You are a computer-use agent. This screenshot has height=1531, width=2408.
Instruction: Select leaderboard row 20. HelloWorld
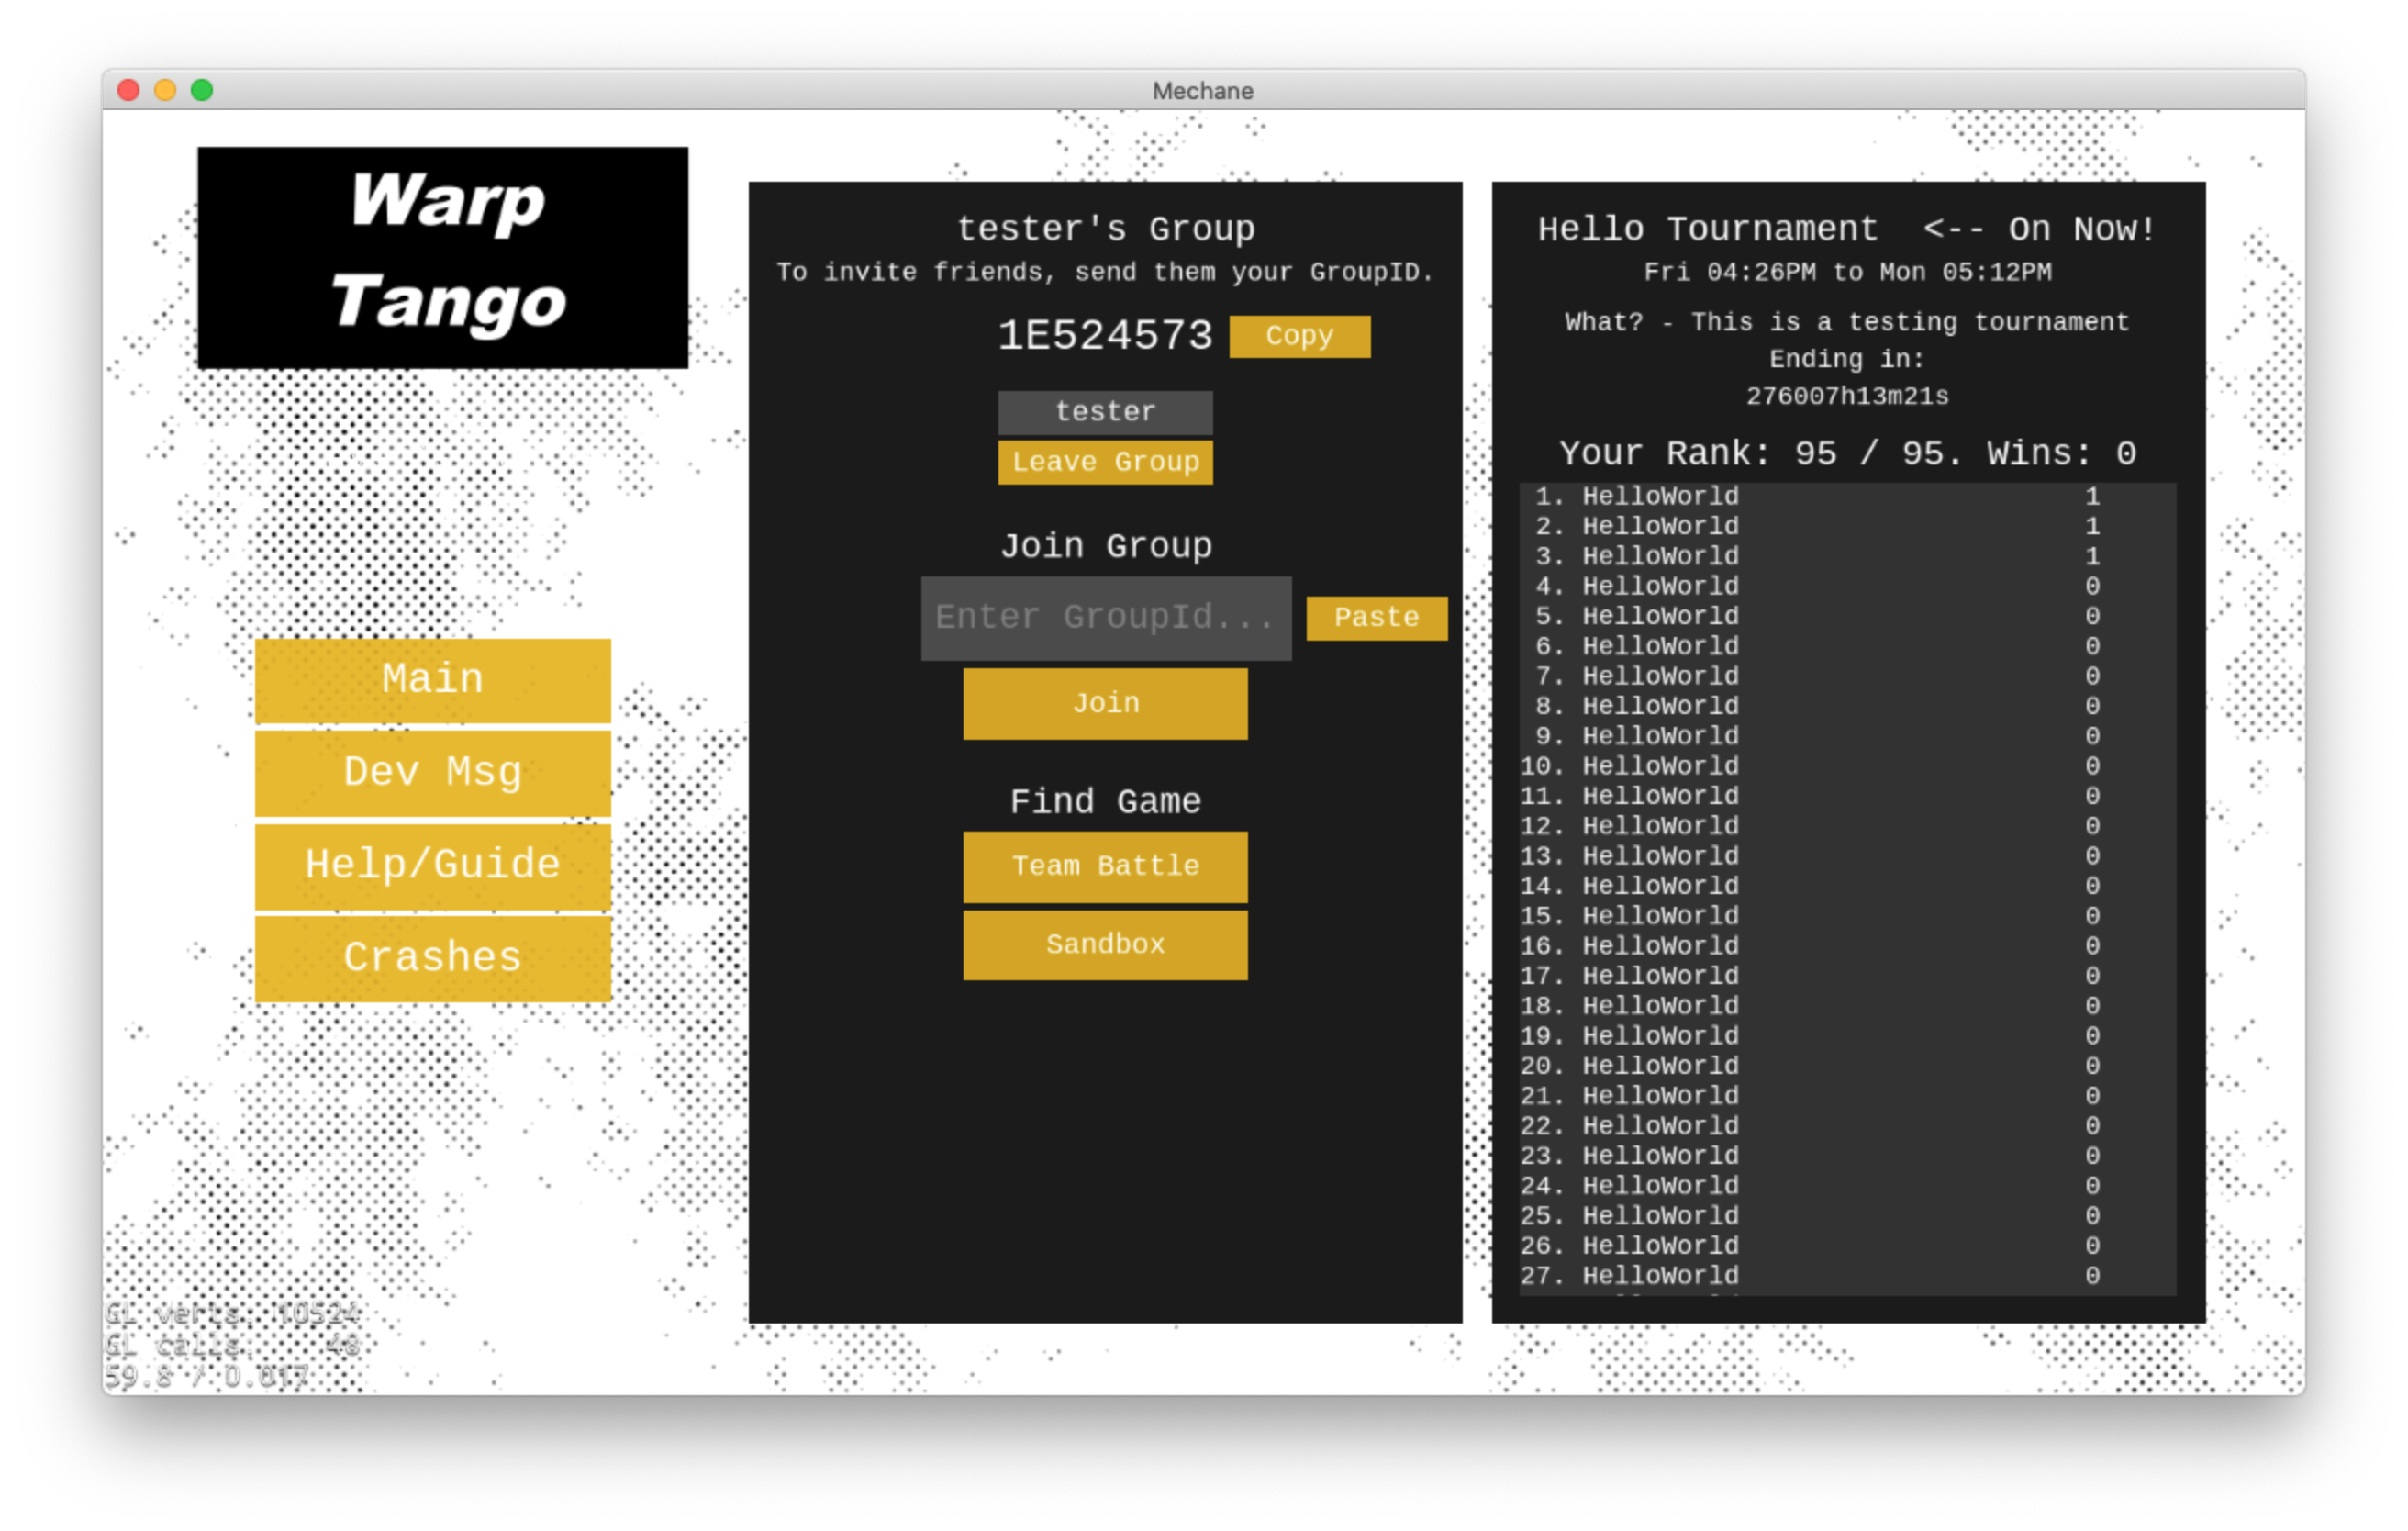pyautogui.click(x=1847, y=1067)
